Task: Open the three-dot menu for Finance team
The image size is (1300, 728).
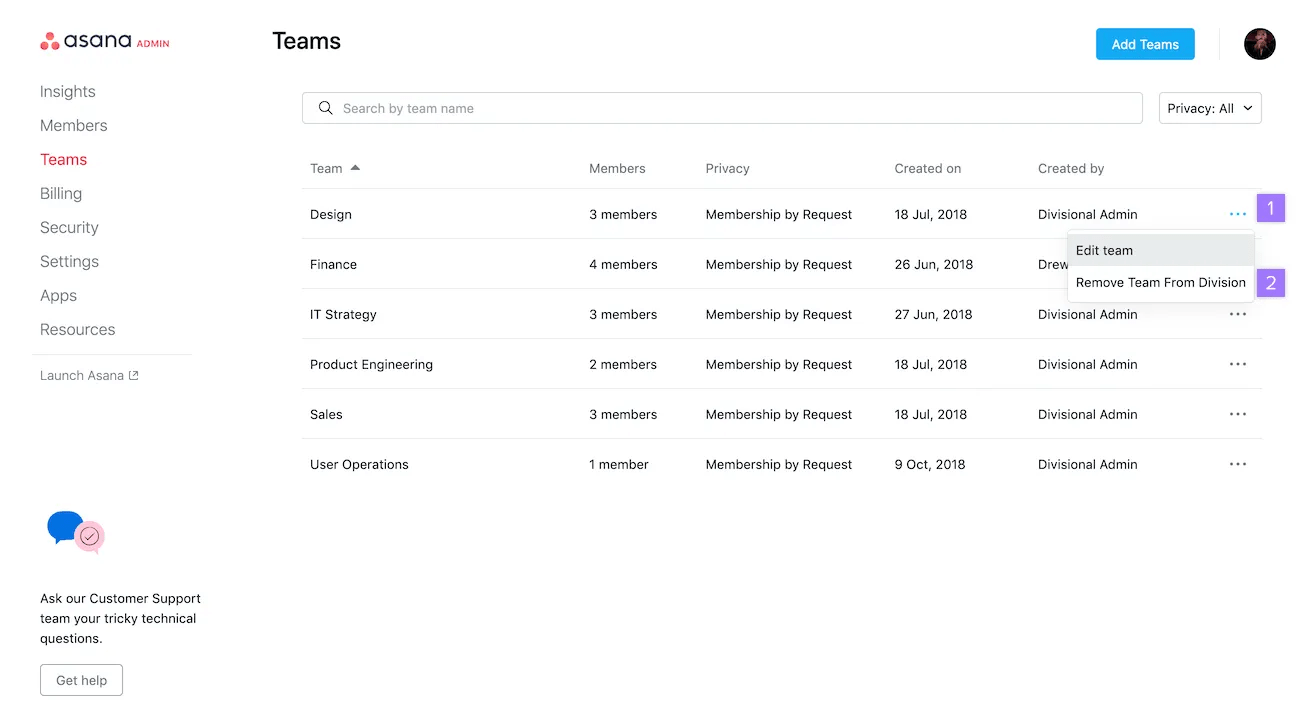Action: pyautogui.click(x=1238, y=264)
